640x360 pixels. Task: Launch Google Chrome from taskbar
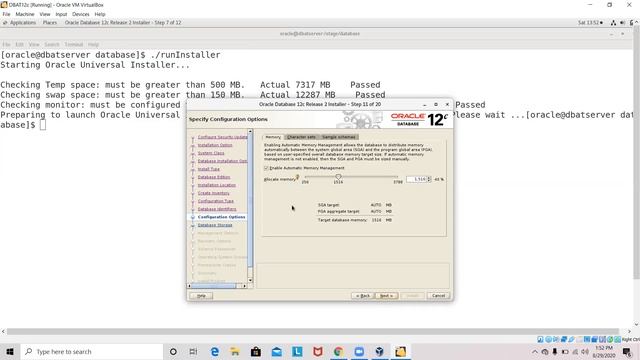338,351
